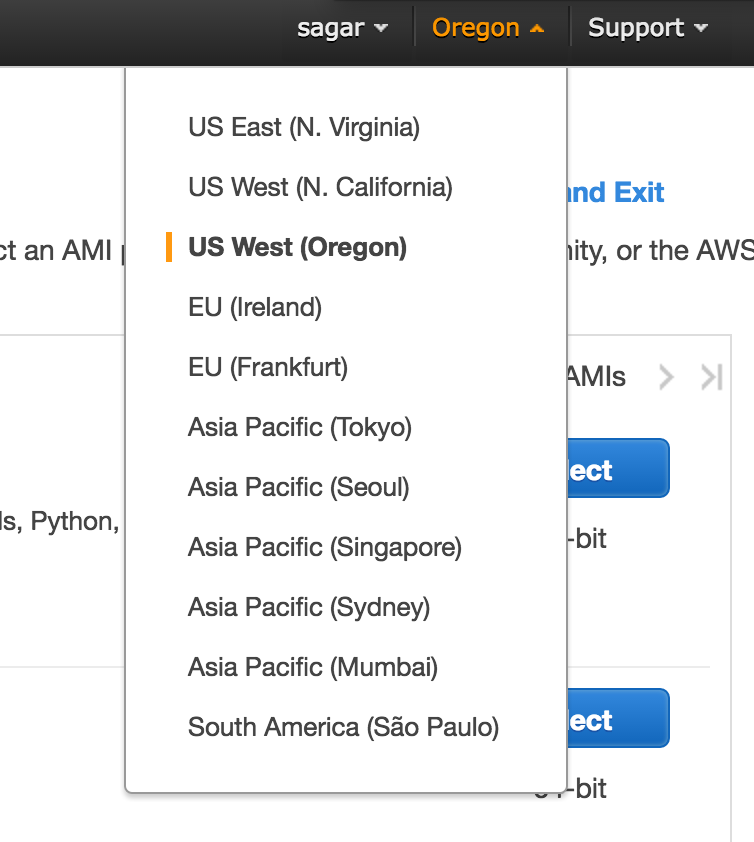Switch to US West (N. California) region
754x842 pixels.
319,187
